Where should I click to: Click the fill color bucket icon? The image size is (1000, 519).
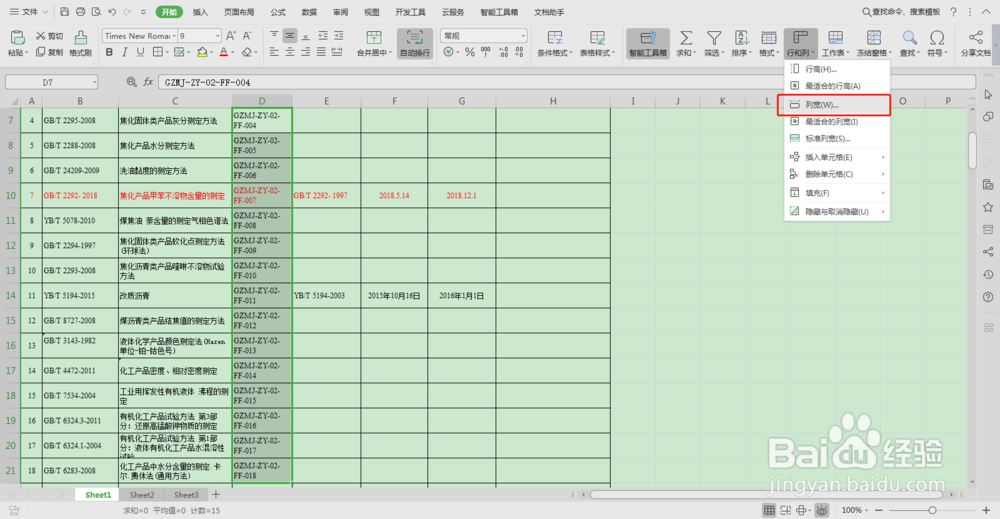click(202, 52)
